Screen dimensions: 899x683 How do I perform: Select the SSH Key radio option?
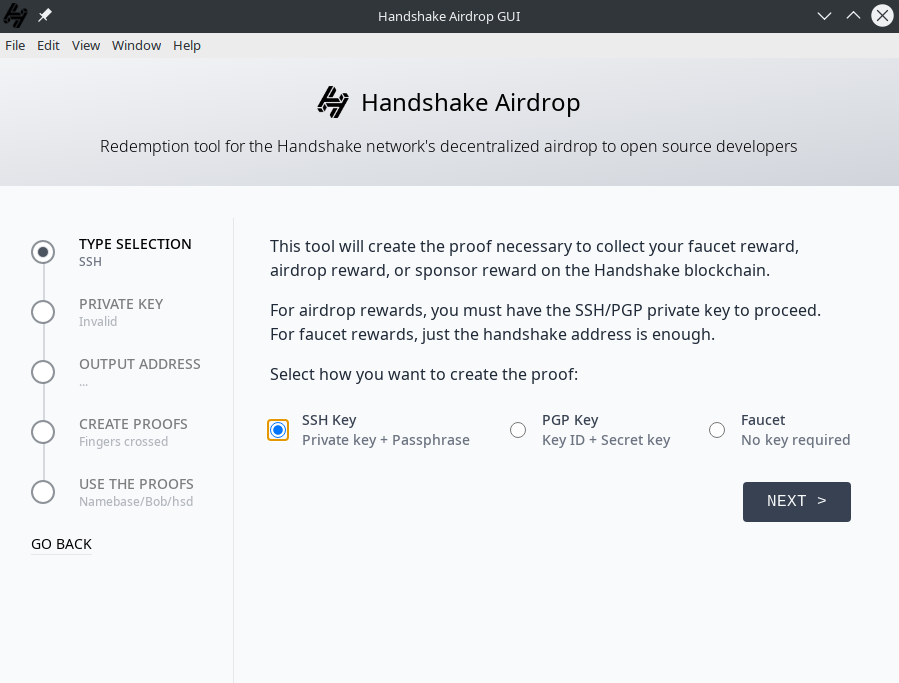pyautogui.click(x=278, y=430)
